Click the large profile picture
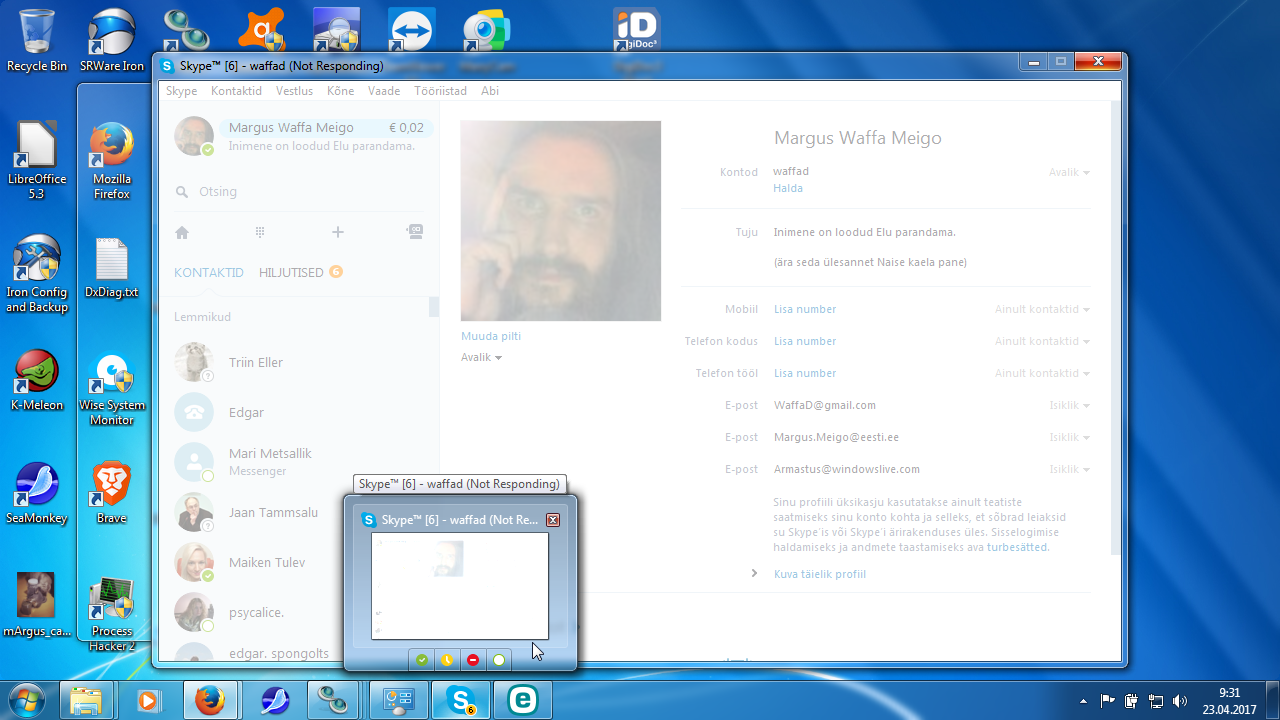 coord(561,221)
